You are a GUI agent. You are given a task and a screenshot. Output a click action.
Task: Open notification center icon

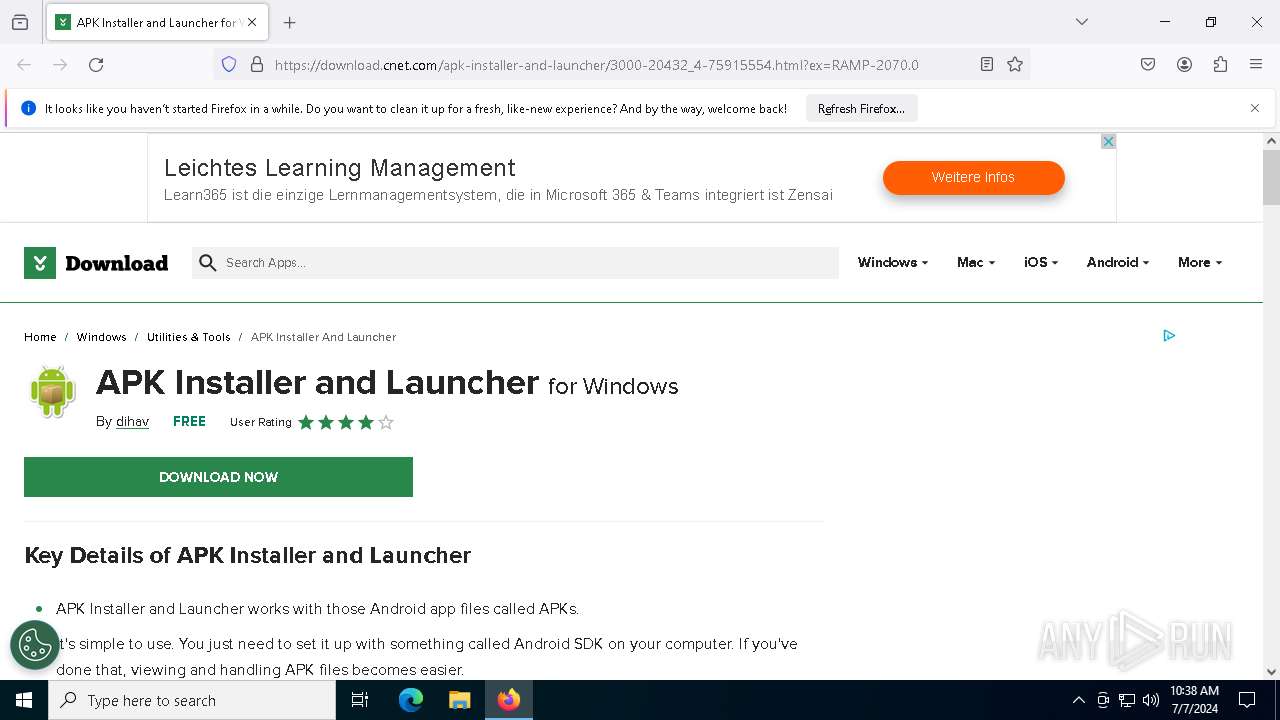[x=1247, y=700]
